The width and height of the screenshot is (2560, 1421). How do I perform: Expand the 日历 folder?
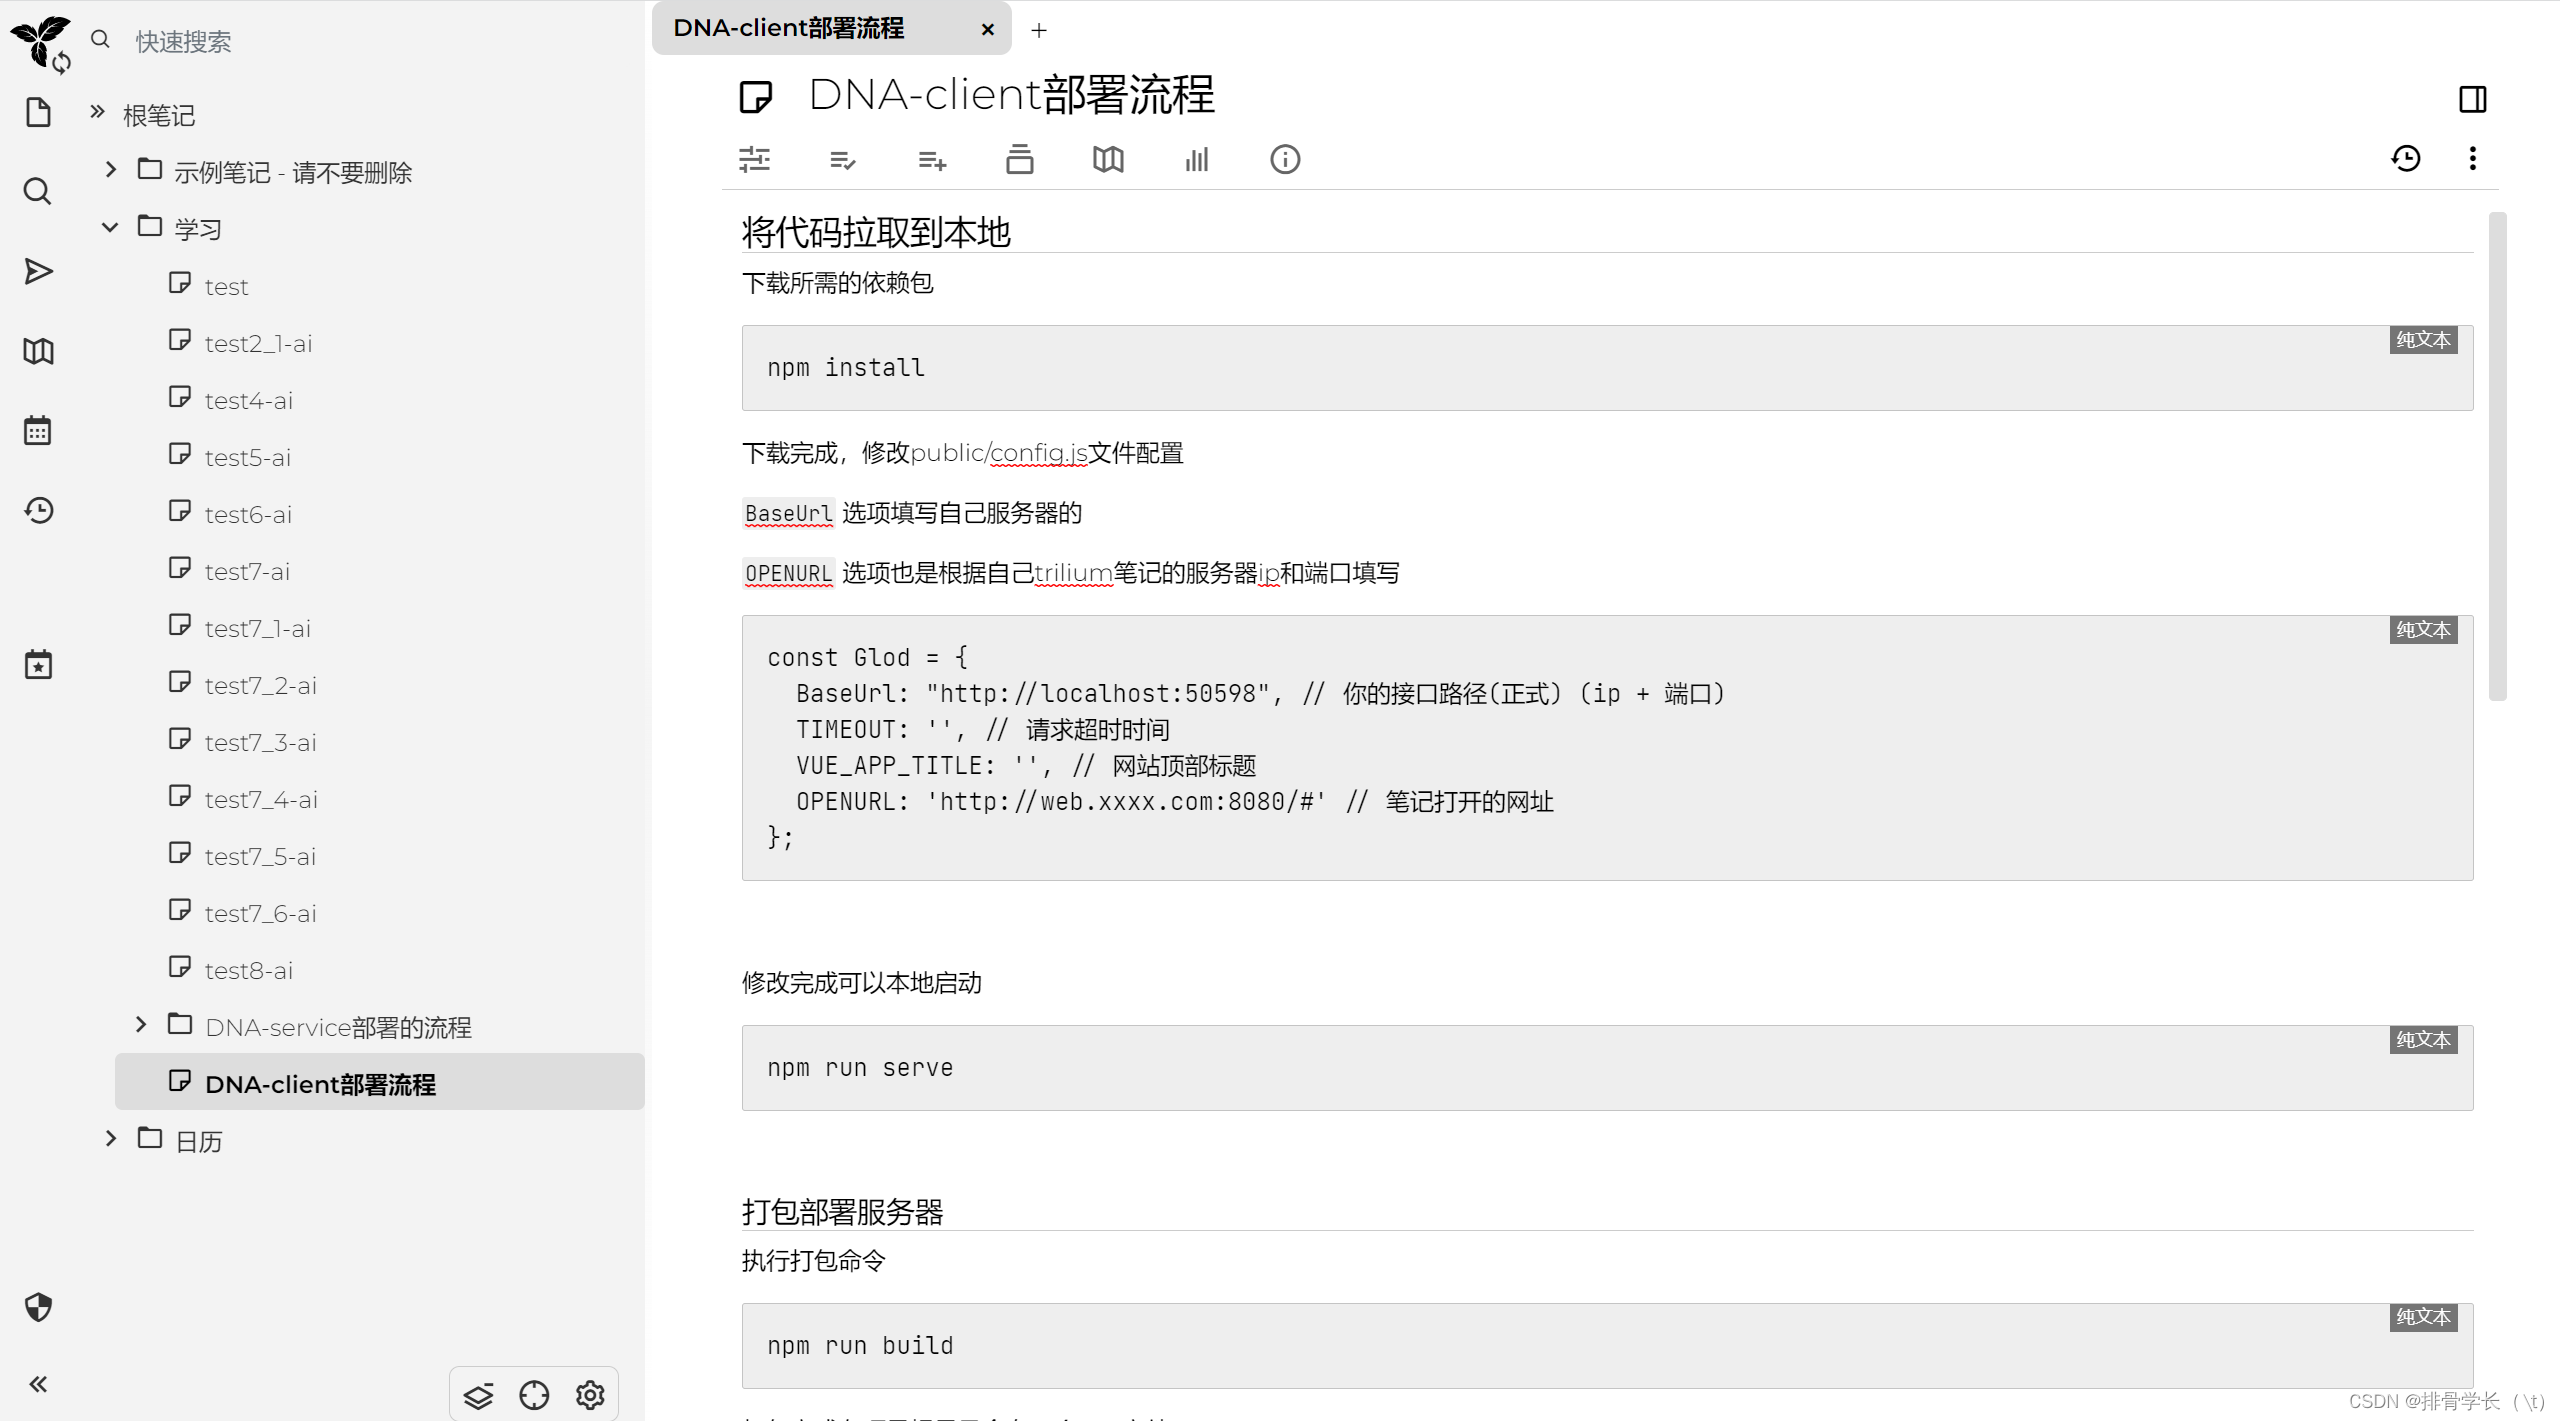(x=110, y=1138)
